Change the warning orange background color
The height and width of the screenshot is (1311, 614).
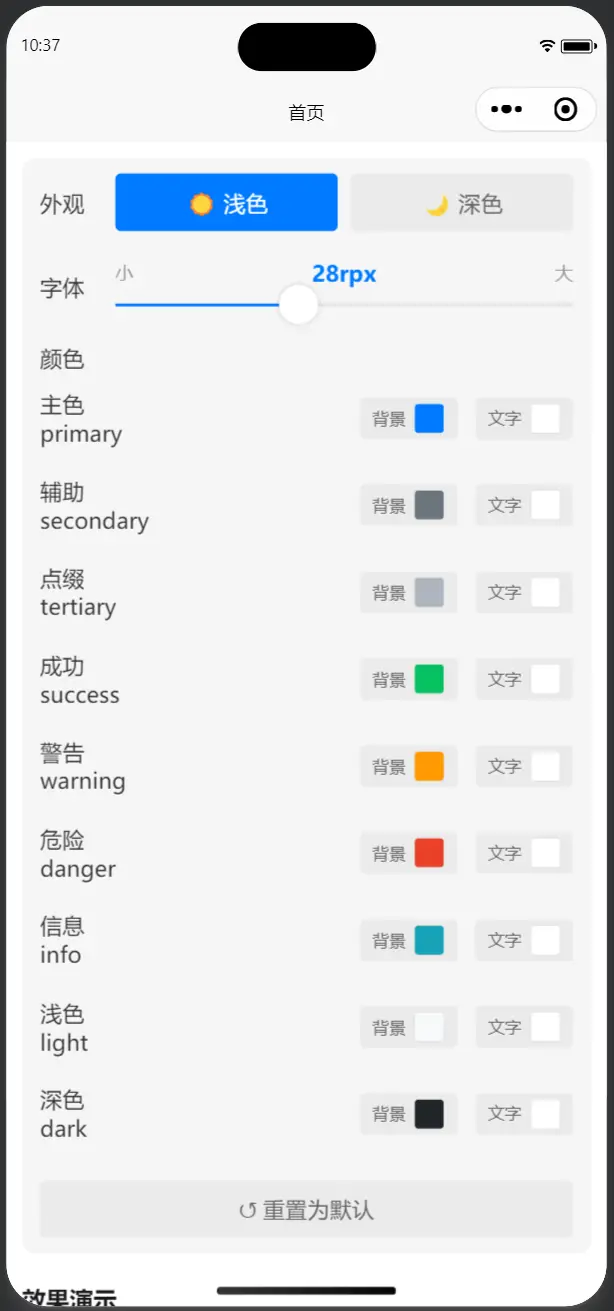429,767
